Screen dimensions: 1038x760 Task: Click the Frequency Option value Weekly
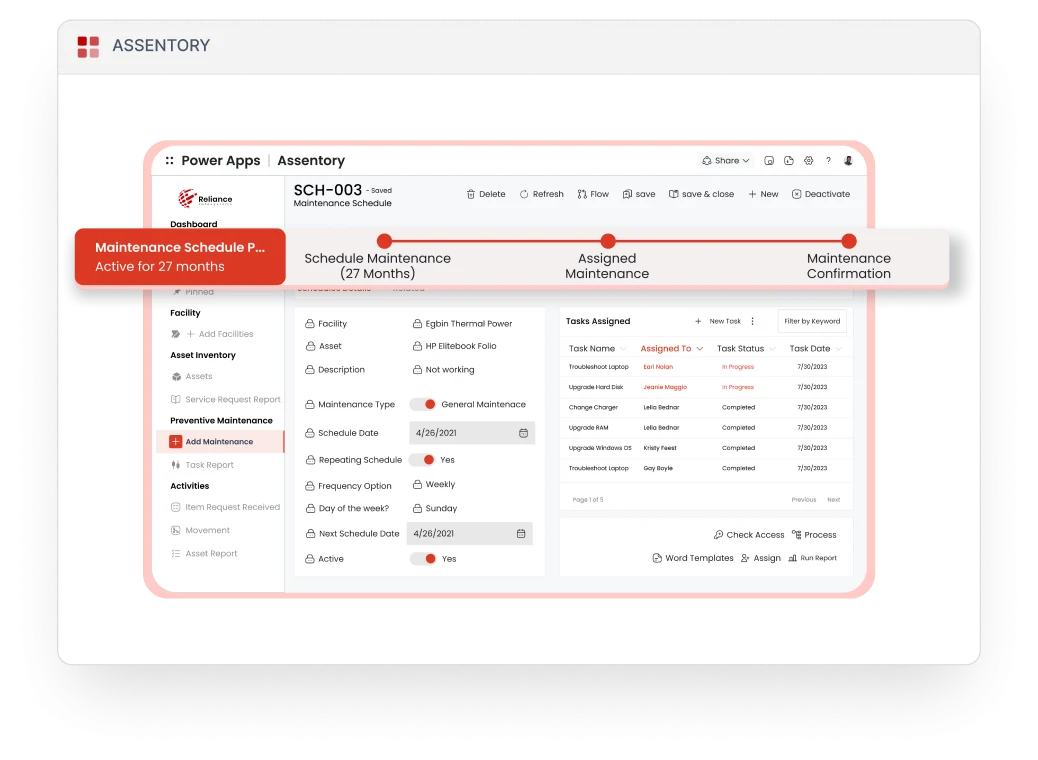point(440,485)
